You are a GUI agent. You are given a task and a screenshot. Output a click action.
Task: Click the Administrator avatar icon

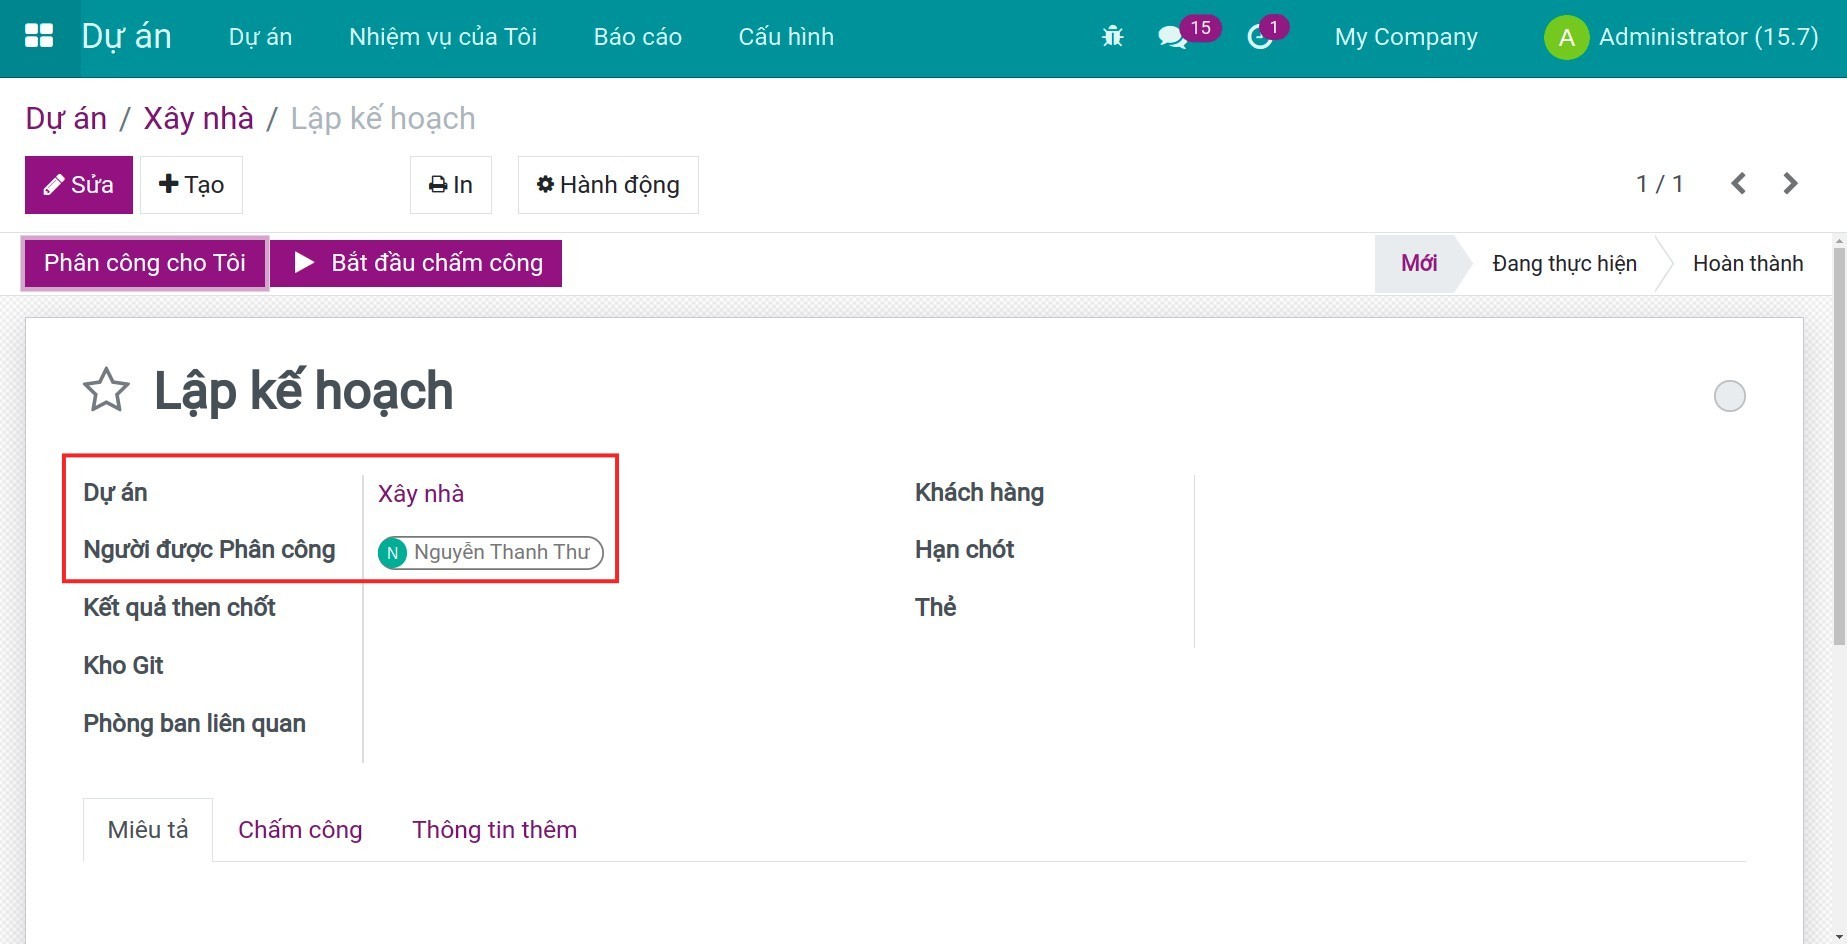tap(1566, 38)
